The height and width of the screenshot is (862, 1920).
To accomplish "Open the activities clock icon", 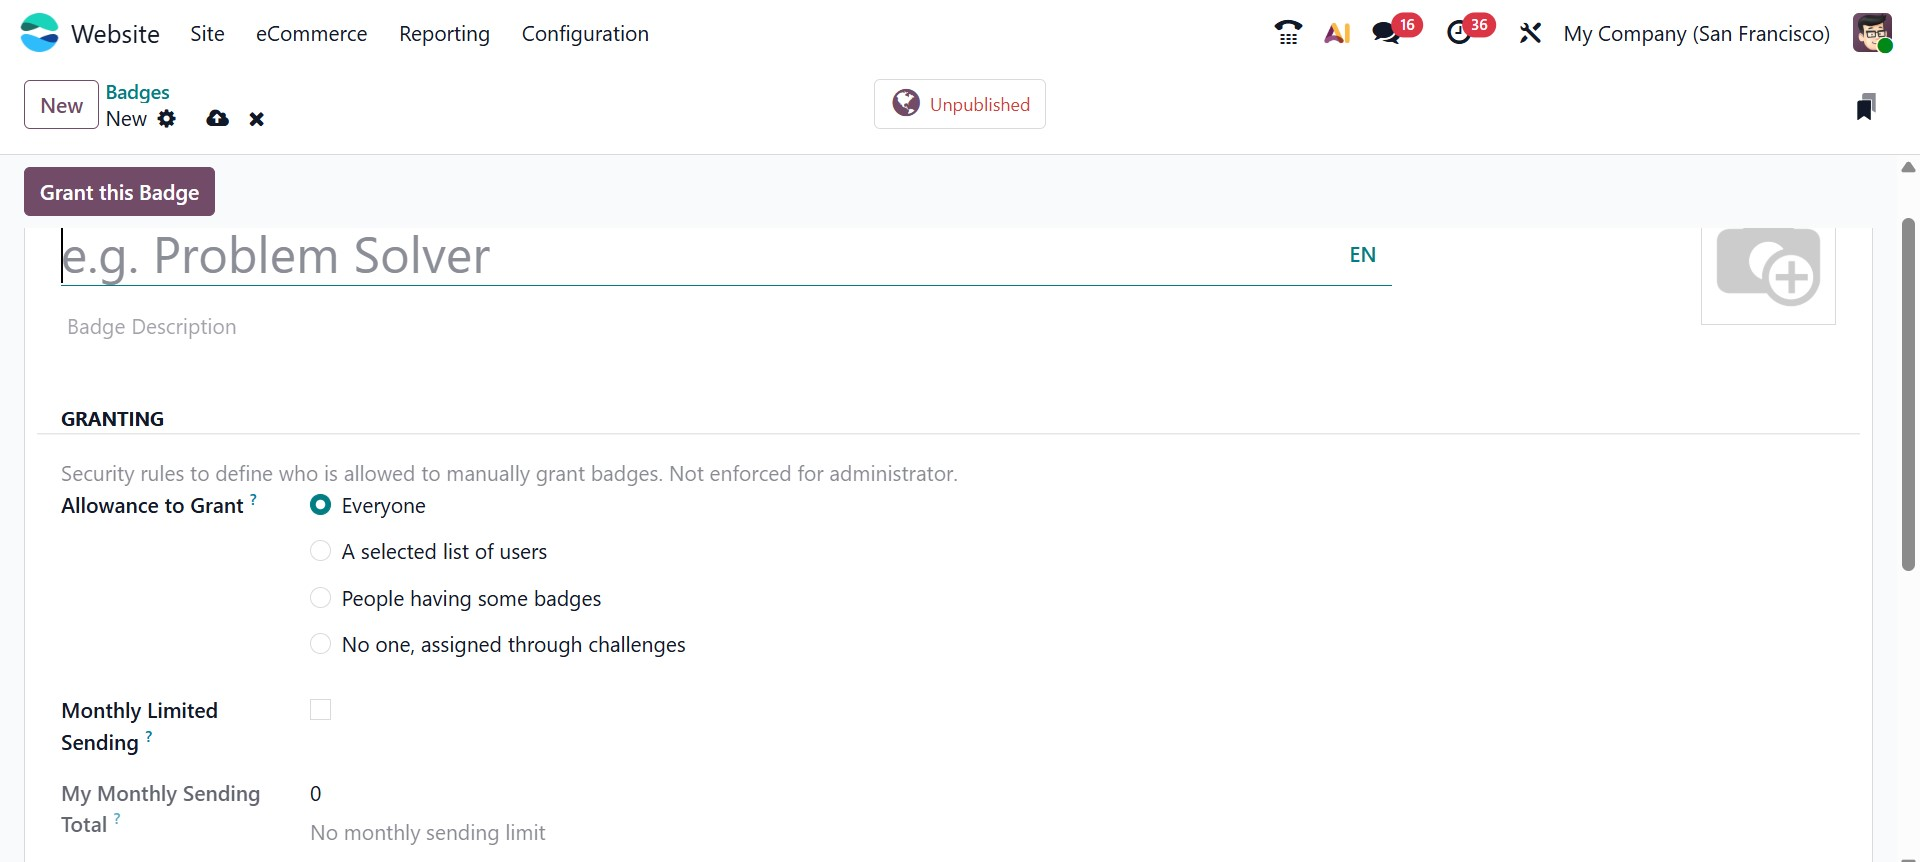I will point(1459,33).
